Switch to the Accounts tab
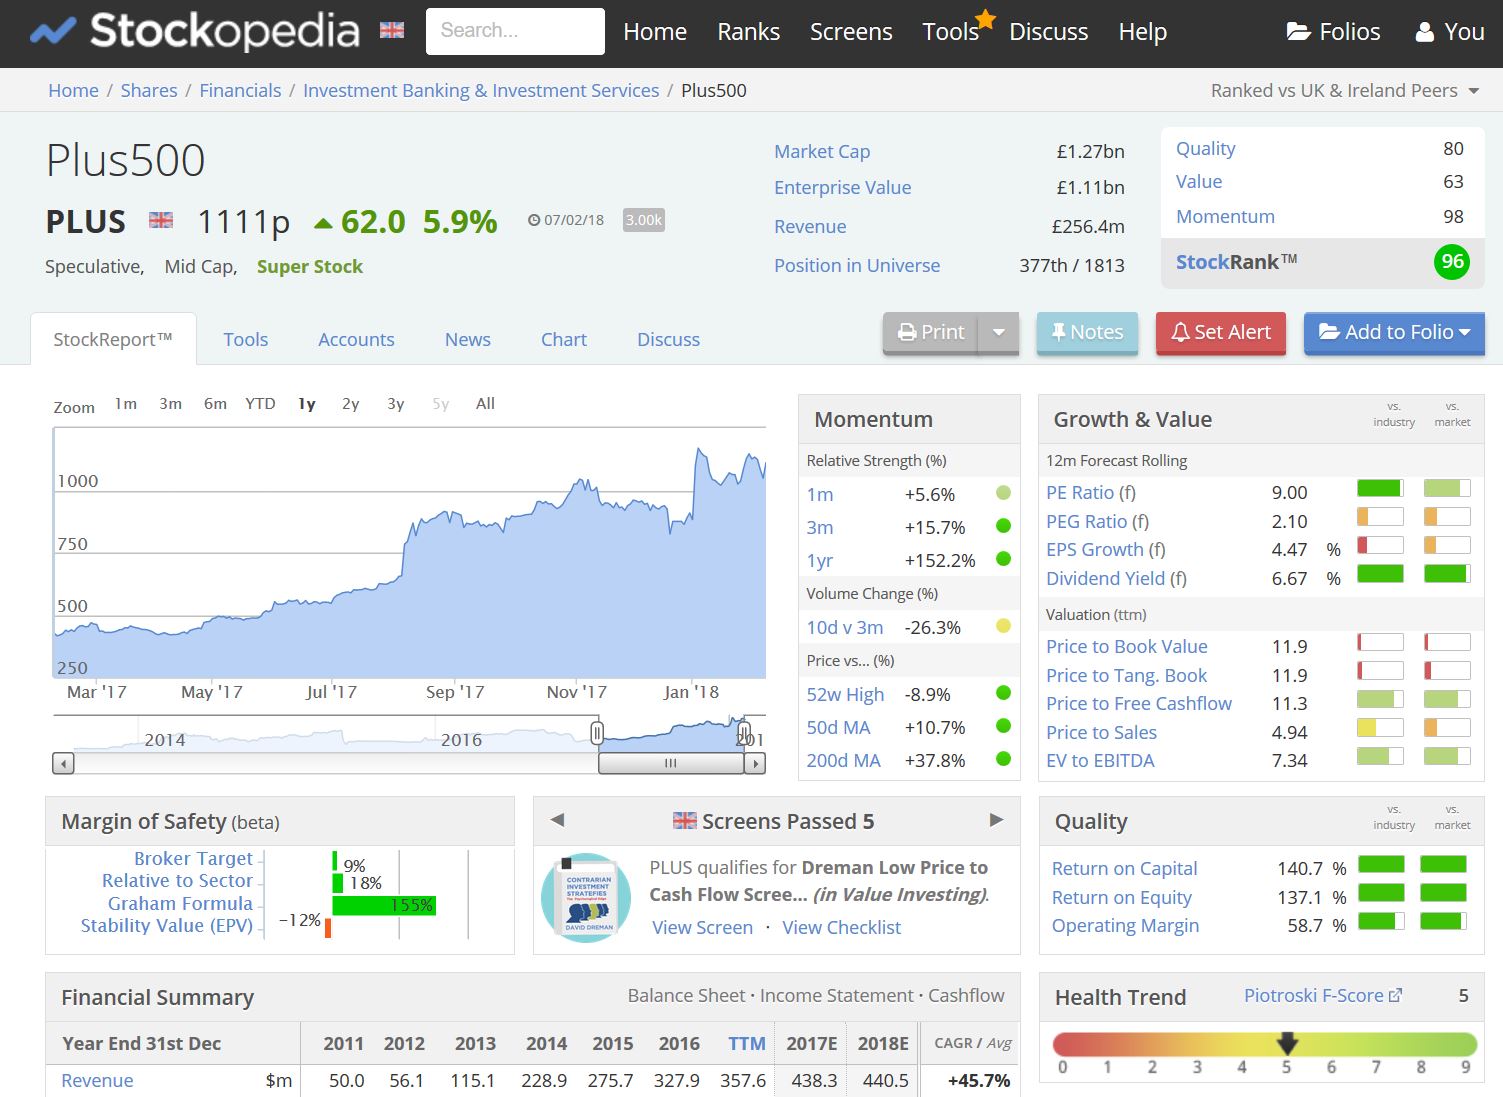1503x1097 pixels. tap(356, 339)
